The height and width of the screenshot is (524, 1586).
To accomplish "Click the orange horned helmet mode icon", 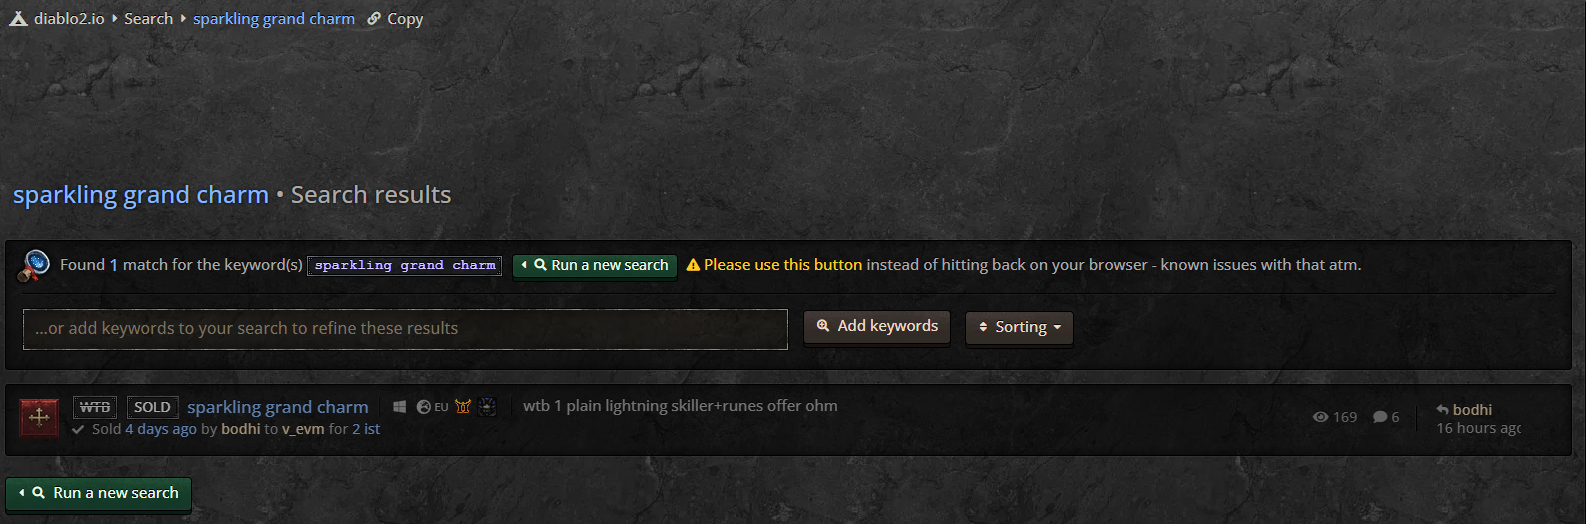I will [463, 406].
